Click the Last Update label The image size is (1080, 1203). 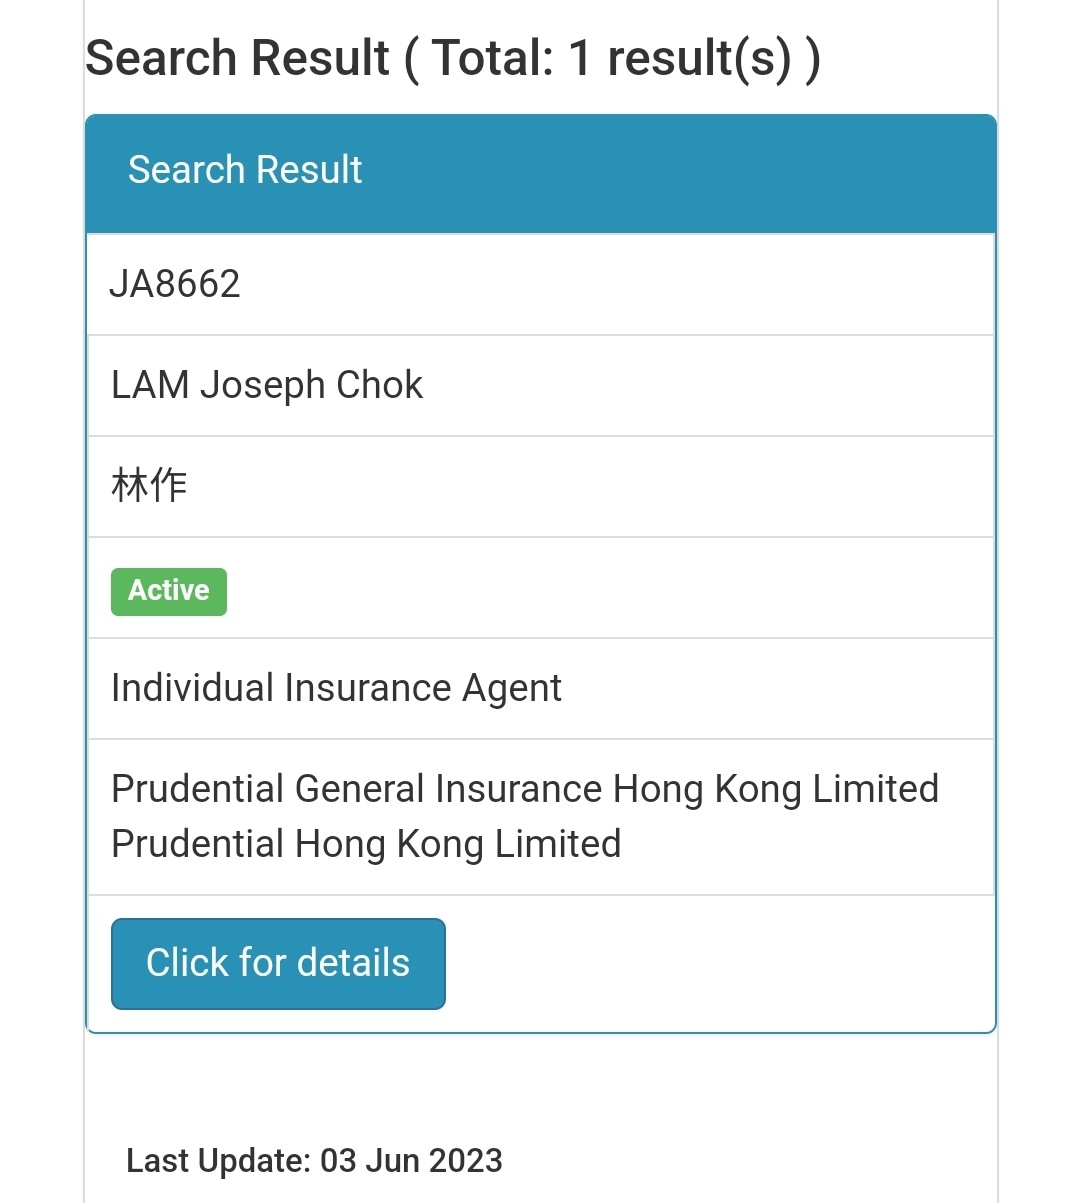pyautogui.click(x=219, y=1161)
